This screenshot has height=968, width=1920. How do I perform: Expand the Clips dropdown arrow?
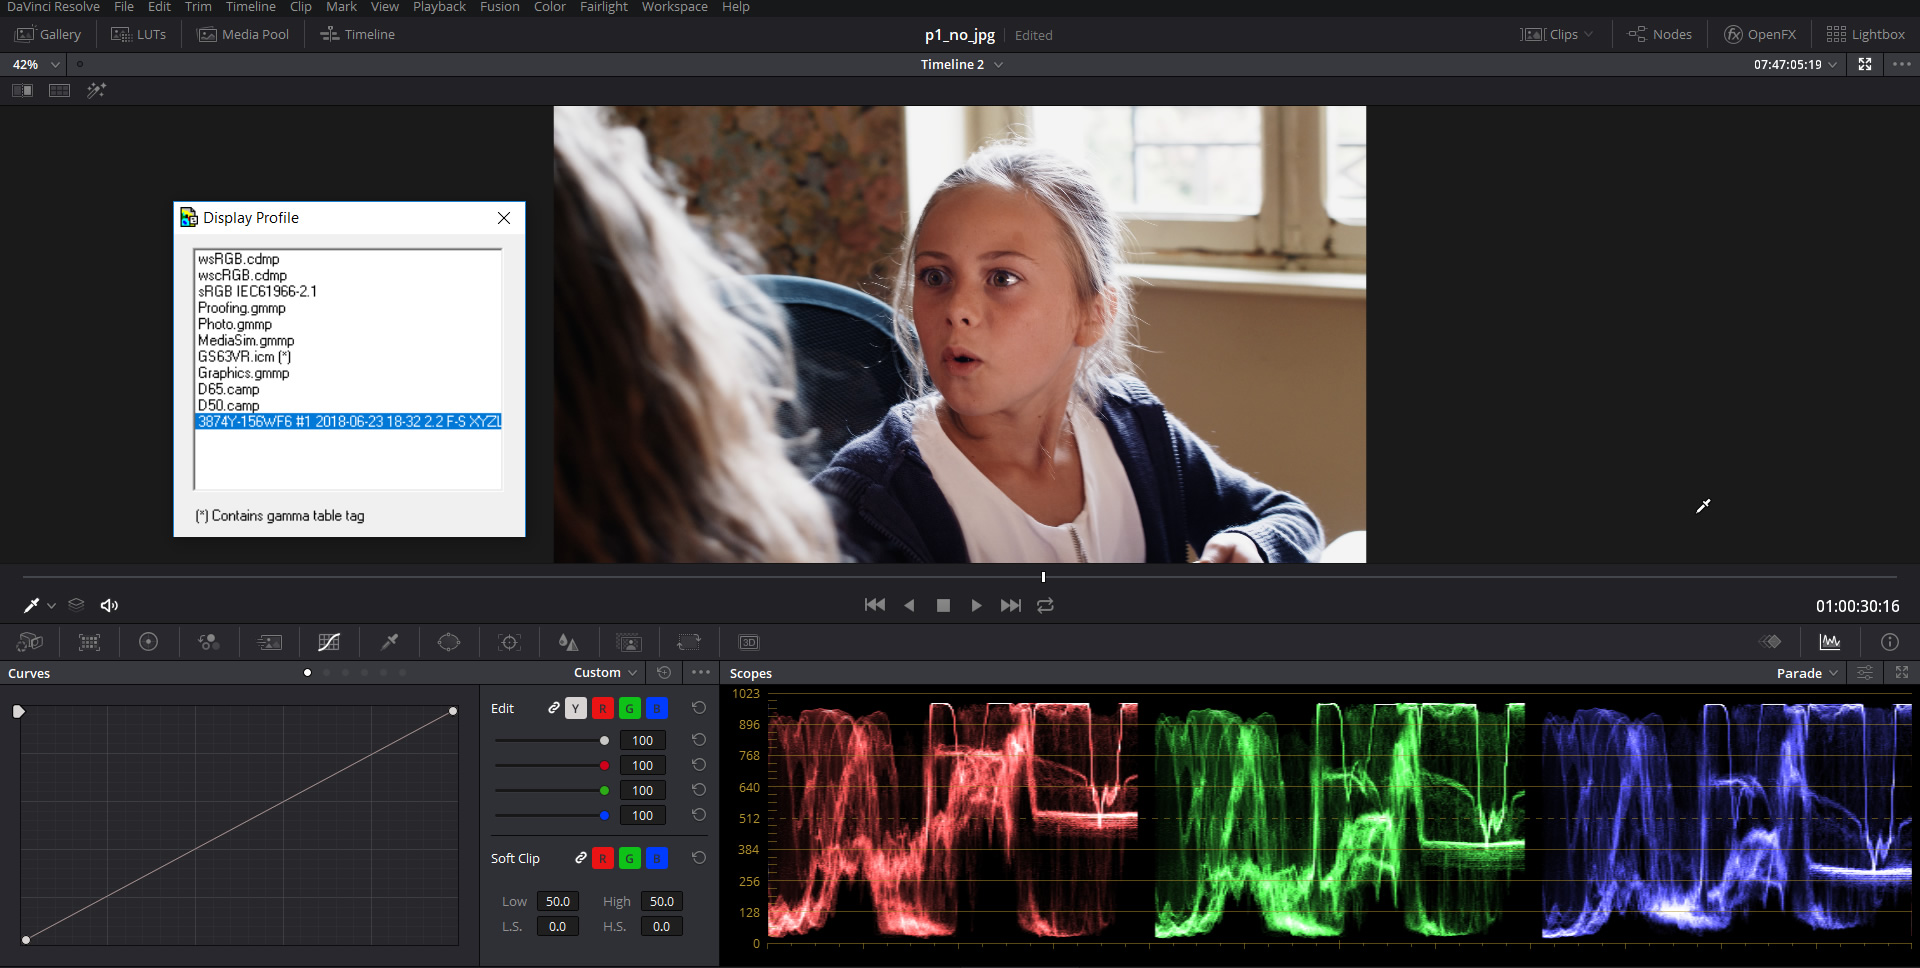click(1589, 34)
